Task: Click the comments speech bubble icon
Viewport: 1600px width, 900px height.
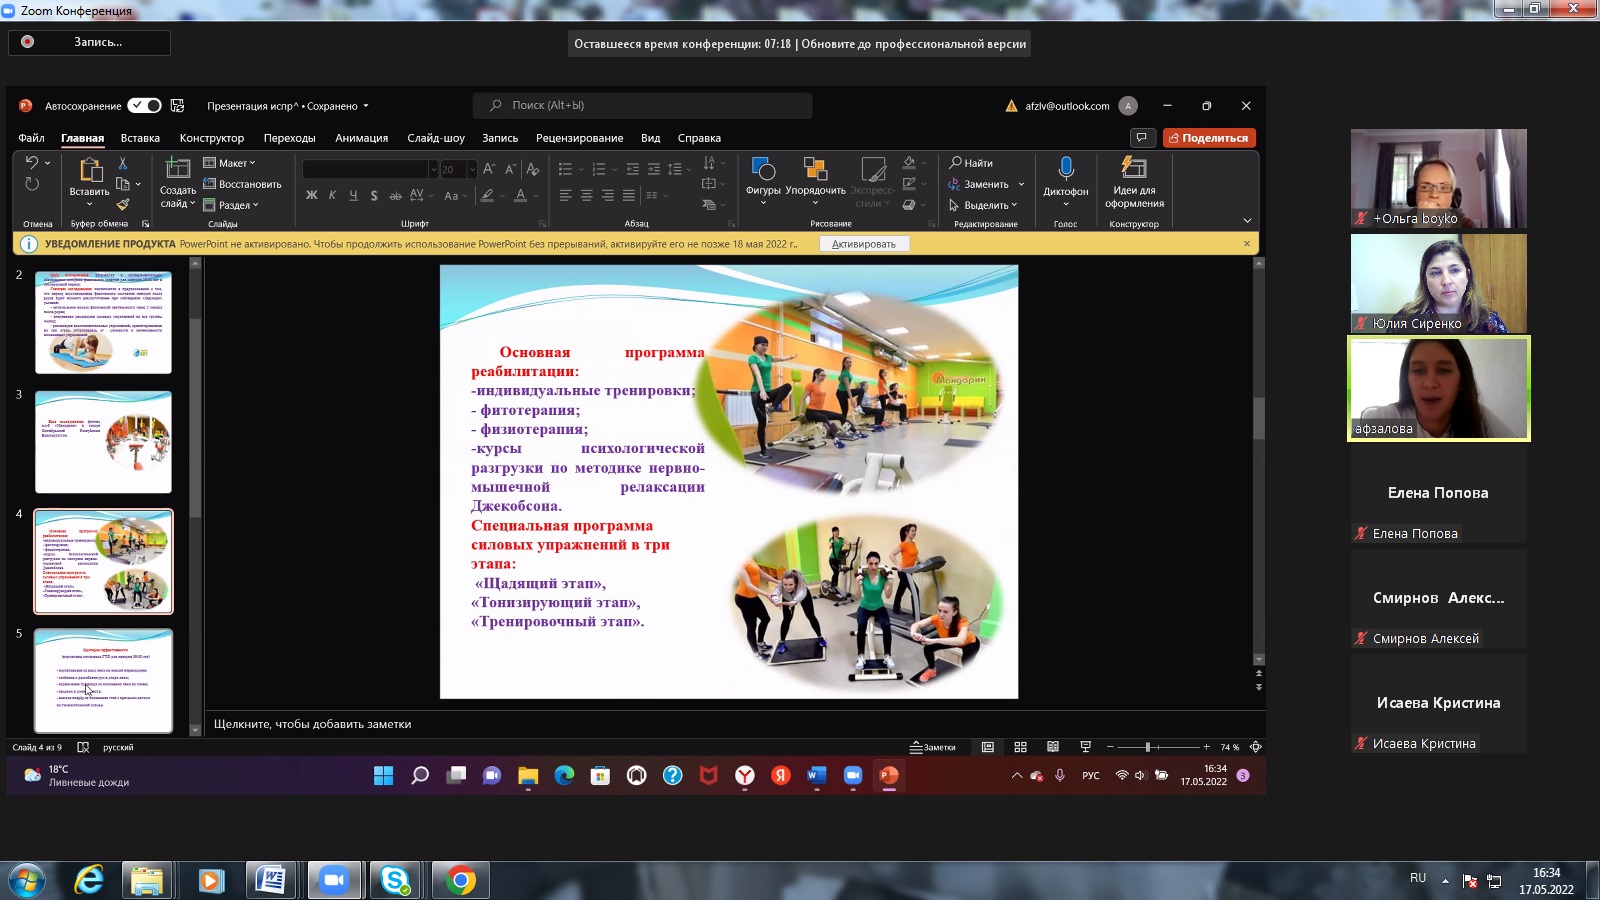Action: pos(1141,138)
